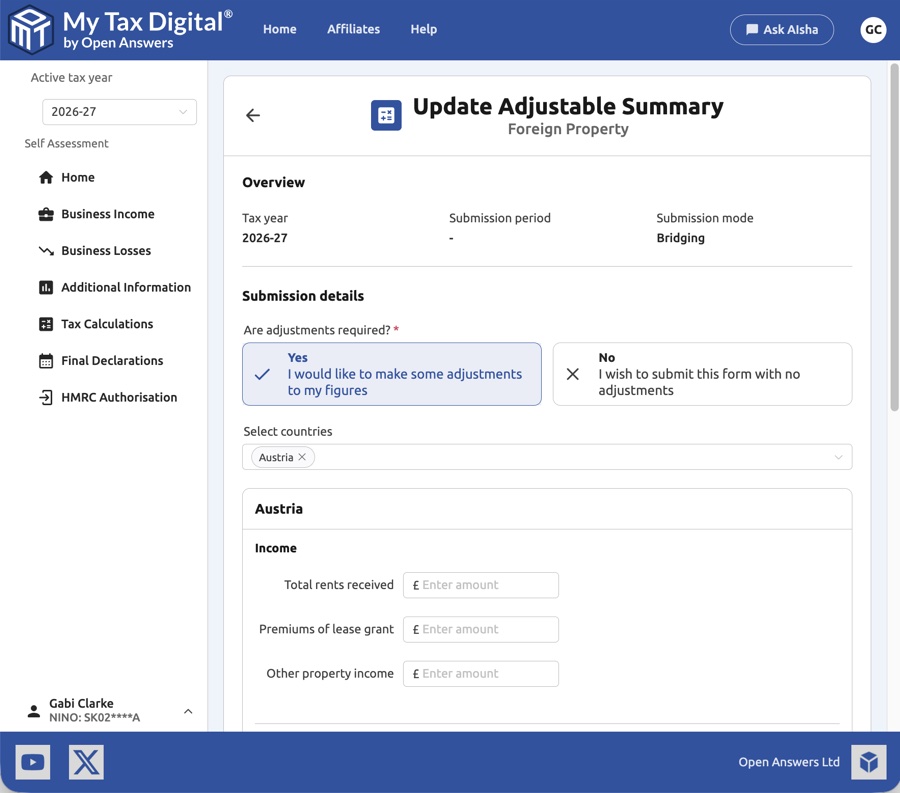Open the Help menu item
The image size is (900, 793).
point(423,29)
